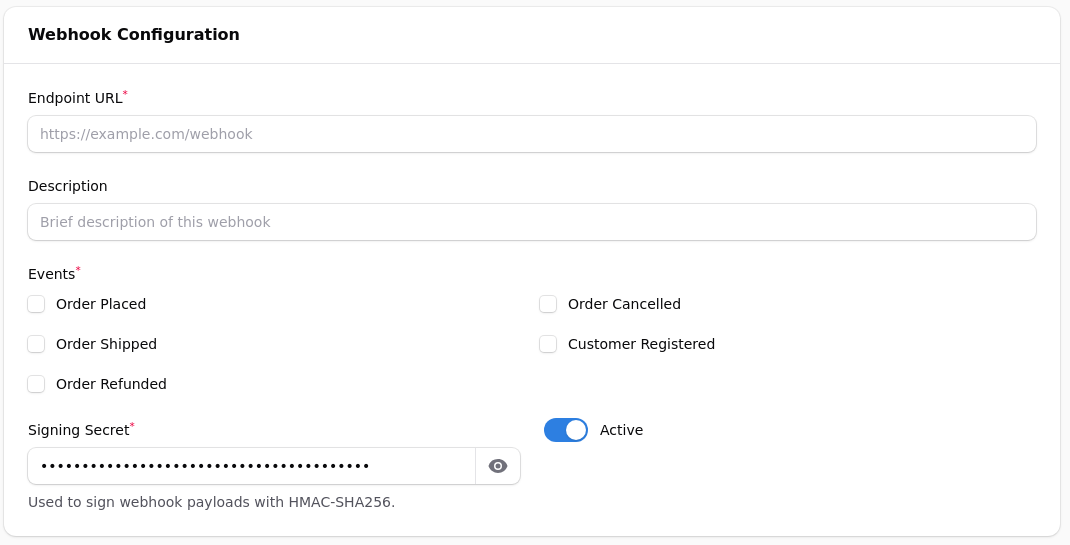Image resolution: width=1070 pixels, height=545 pixels.
Task: Turn off the Active toggle switch
Action: click(x=566, y=430)
